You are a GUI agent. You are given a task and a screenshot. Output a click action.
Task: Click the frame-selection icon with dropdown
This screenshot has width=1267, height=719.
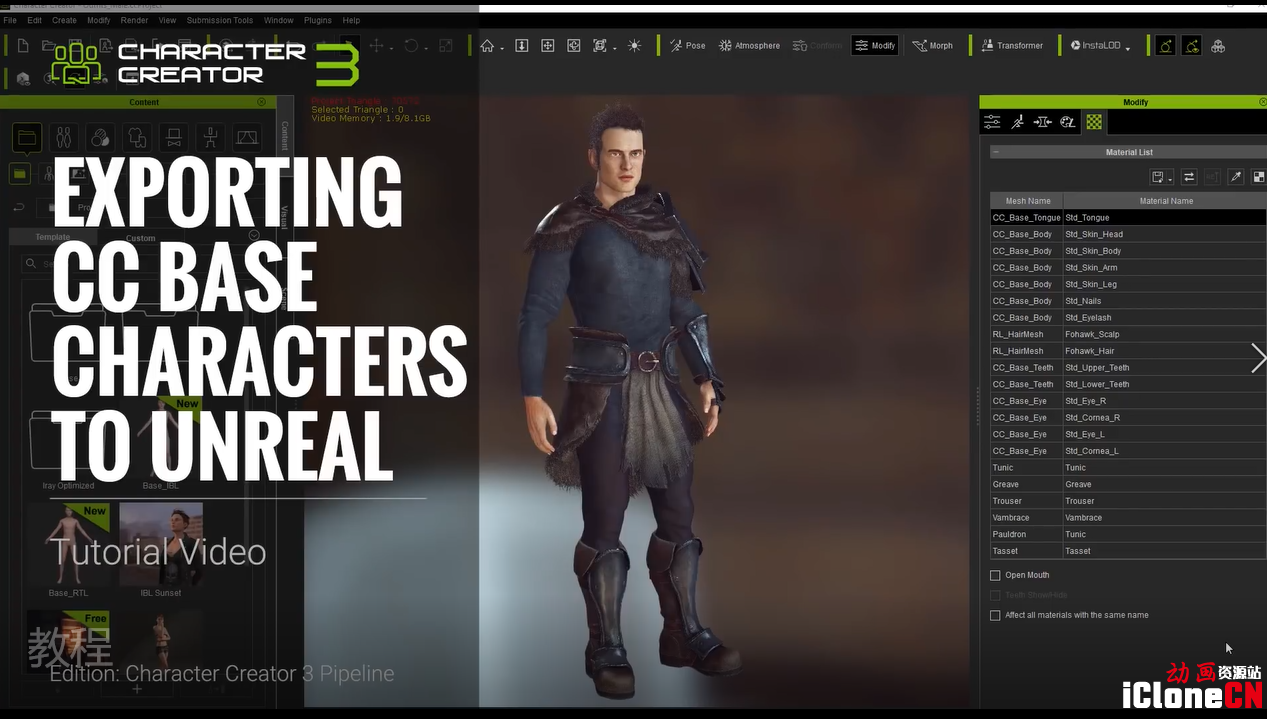pos(600,46)
